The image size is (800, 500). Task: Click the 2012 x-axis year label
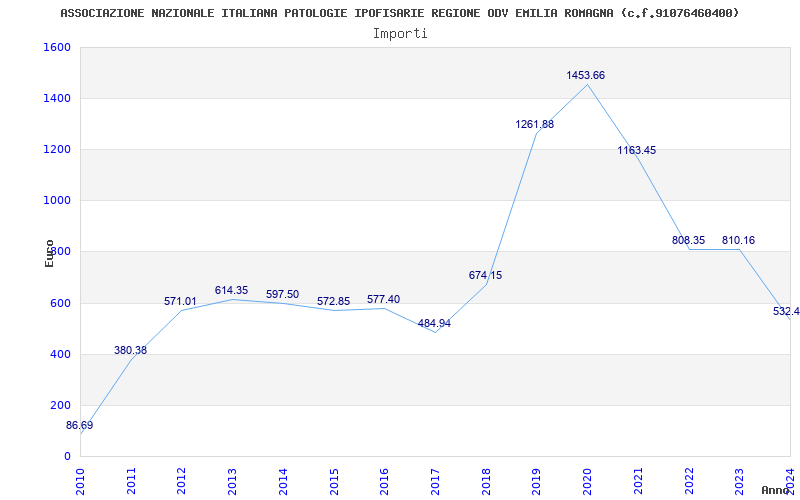click(x=182, y=481)
